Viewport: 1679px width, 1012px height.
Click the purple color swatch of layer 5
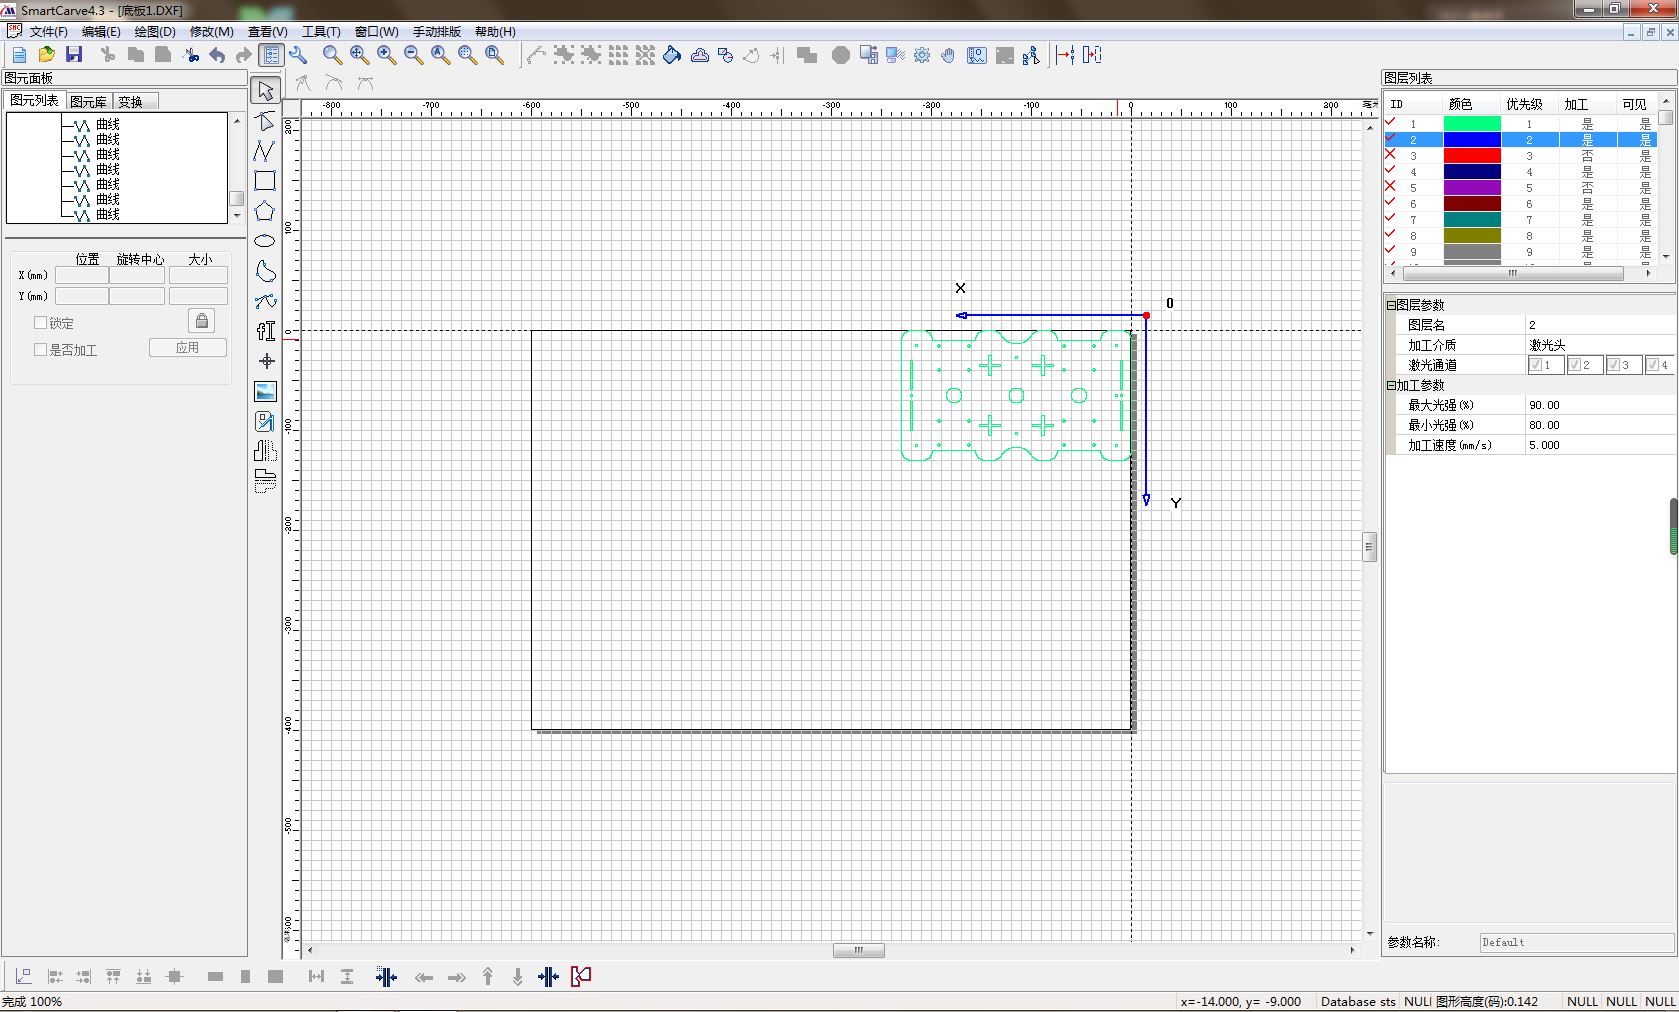(x=1472, y=188)
